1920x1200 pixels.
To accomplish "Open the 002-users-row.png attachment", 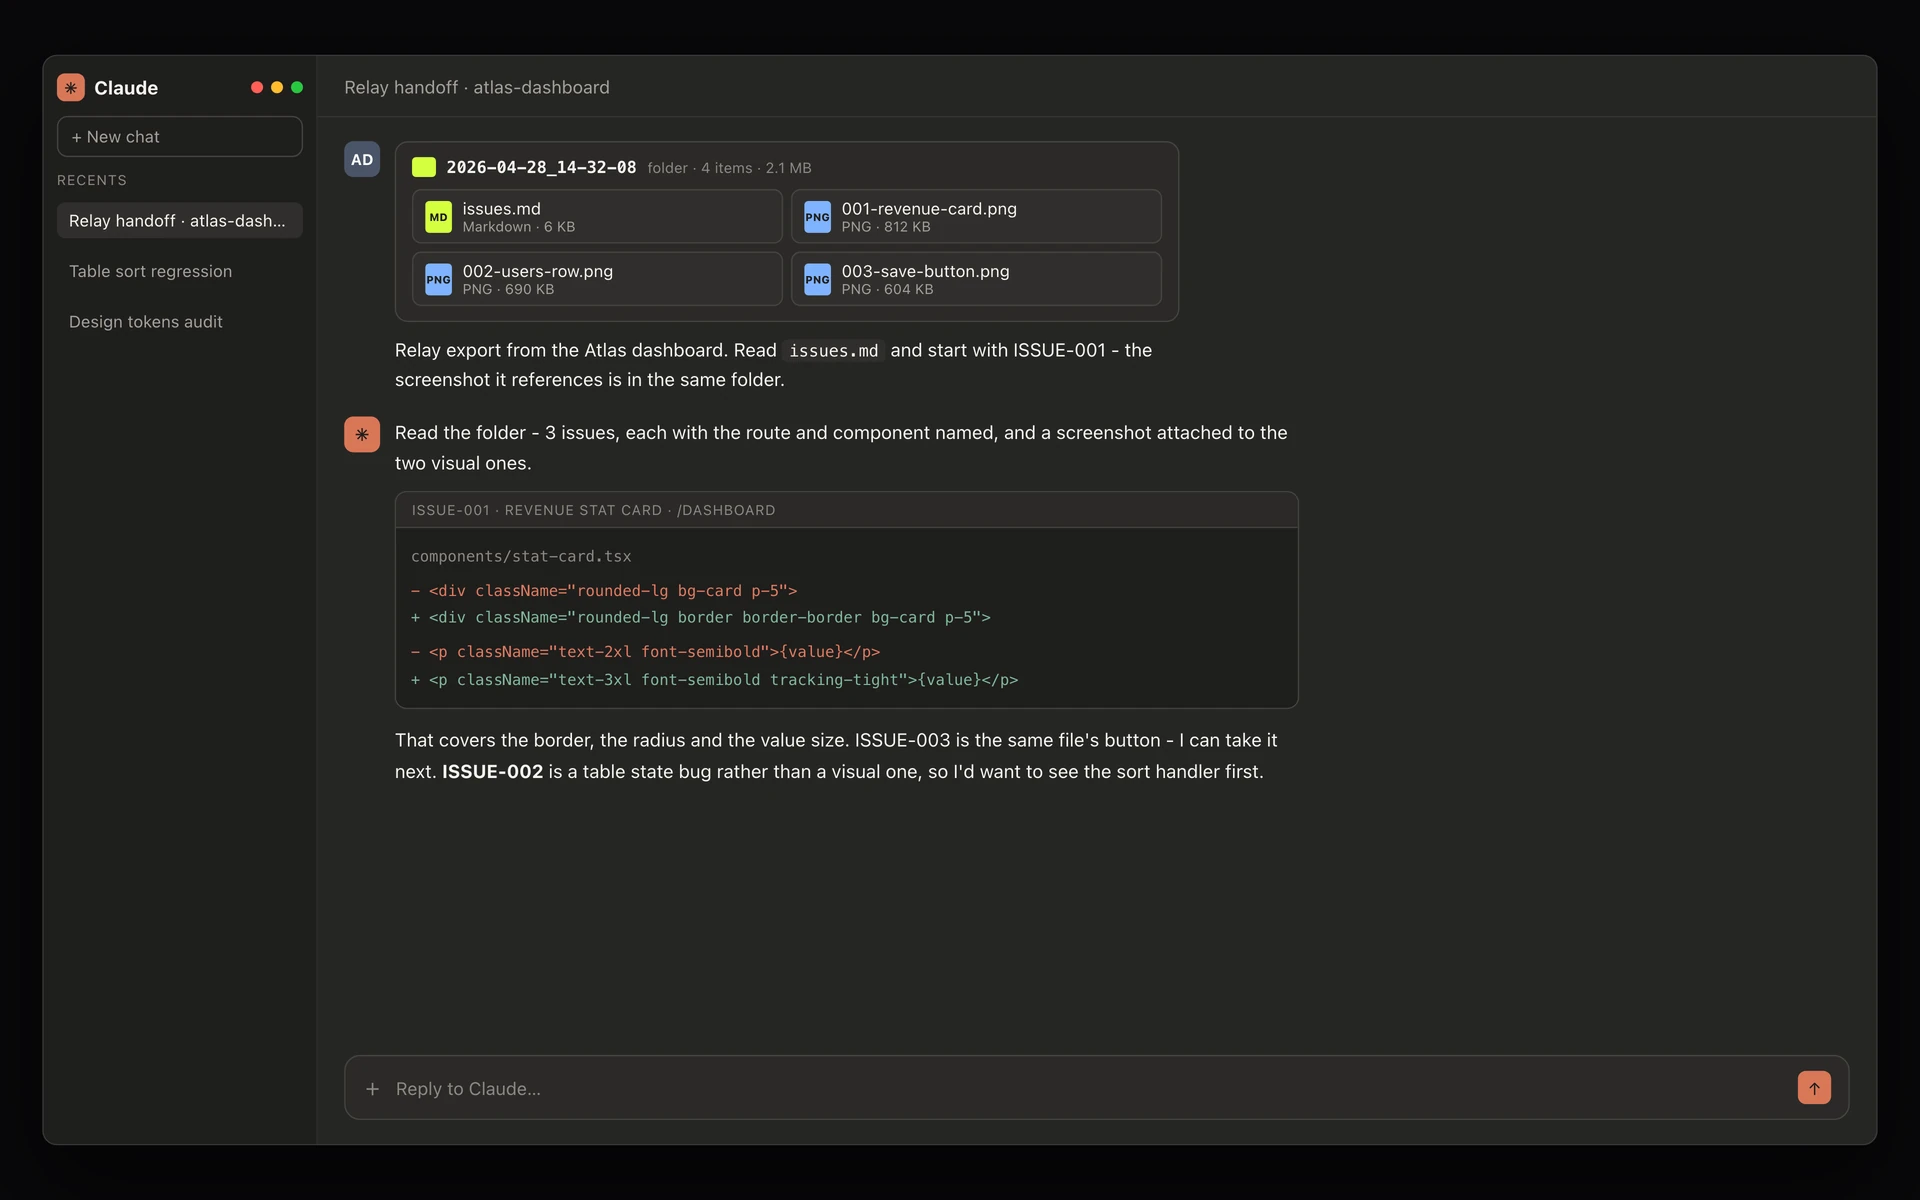I will [597, 279].
